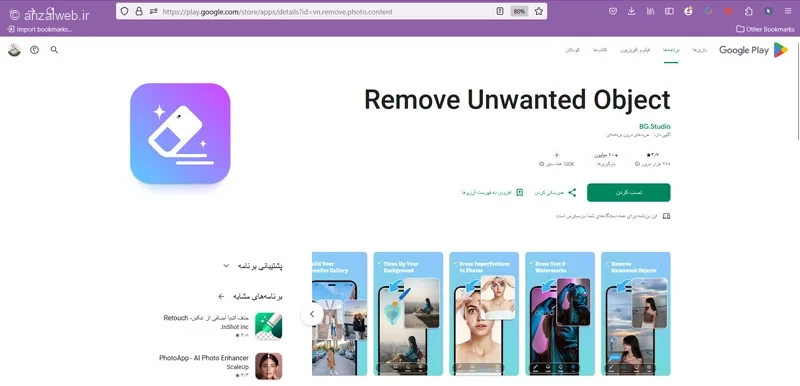Open the 'Erase Imperfections in Photos' screenshot
This screenshot has height=386, width=800.
(x=484, y=314)
